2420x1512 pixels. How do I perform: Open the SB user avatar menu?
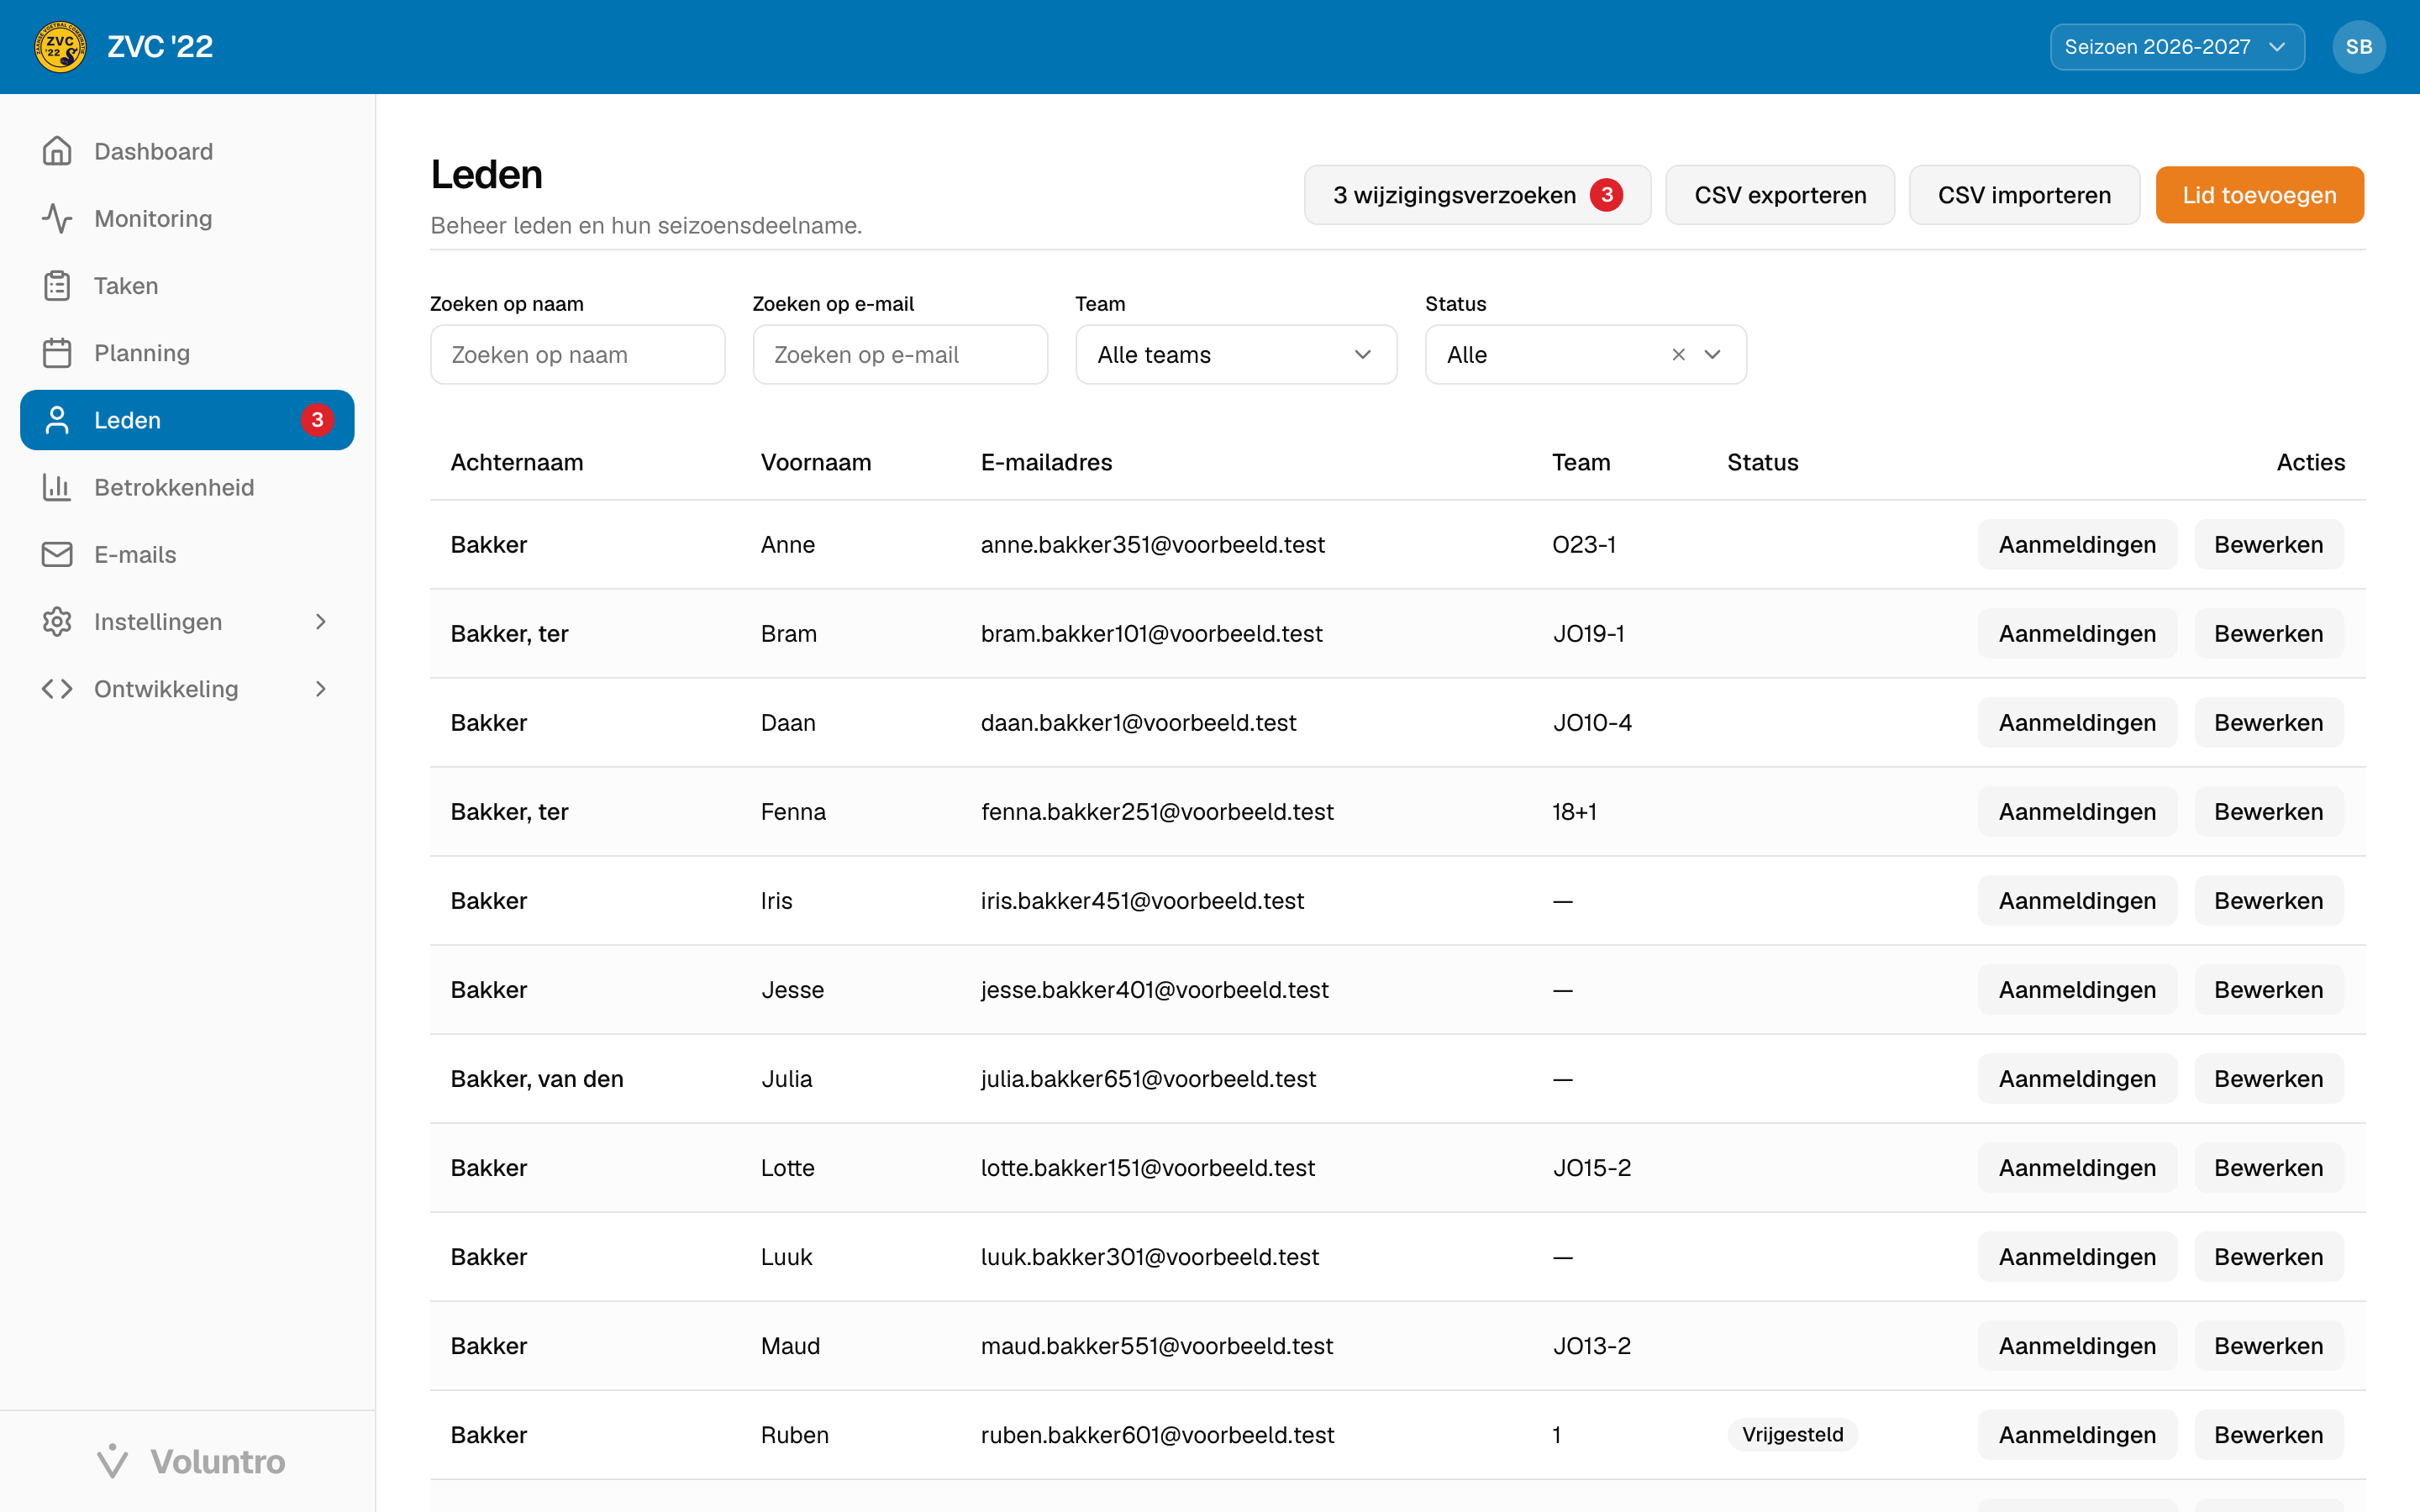(2358, 47)
